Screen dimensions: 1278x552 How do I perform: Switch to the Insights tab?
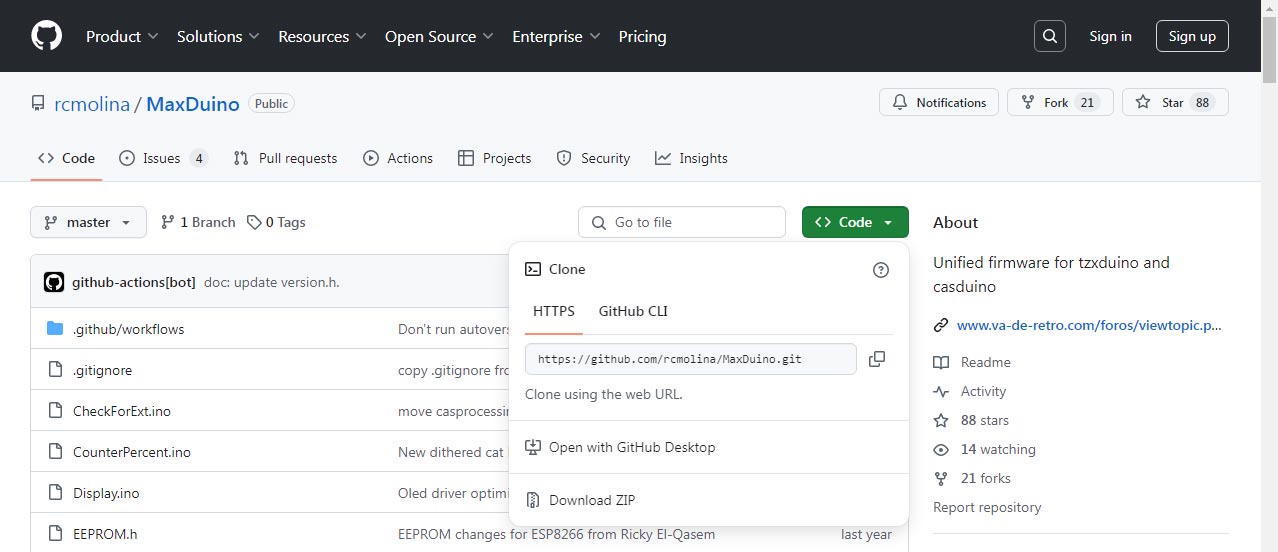click(691, 158)
